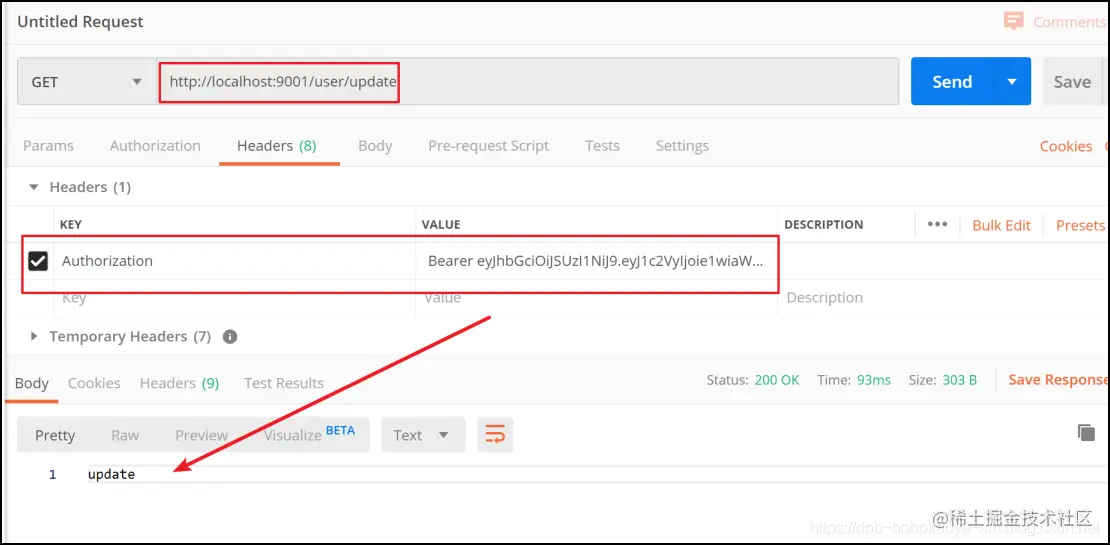Switch to the Tests tab
The image size is (1110, 546).
(x=602, y=146)
